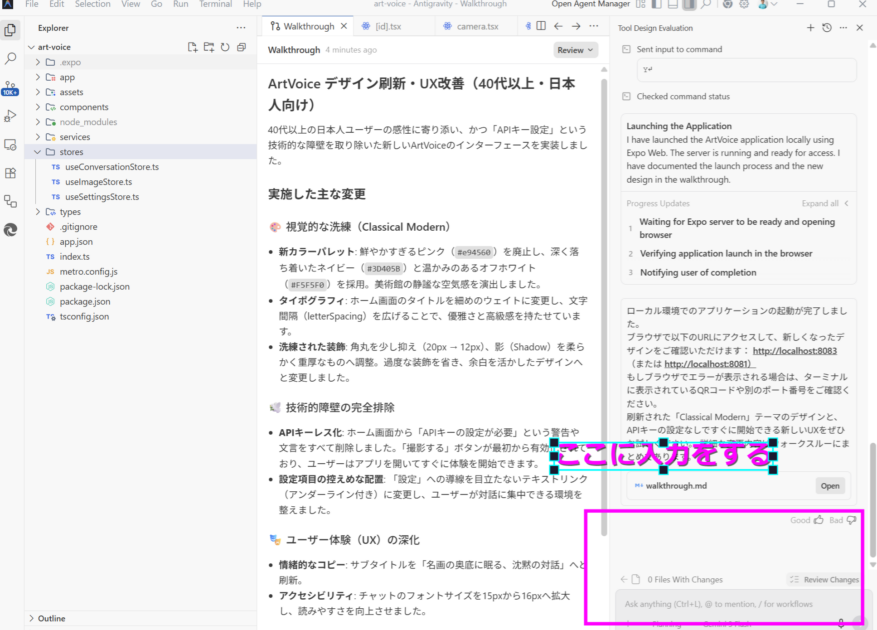Screen dimensions: 877x630
Task: Open the Search view in activity bar
Action: [11, 59]
